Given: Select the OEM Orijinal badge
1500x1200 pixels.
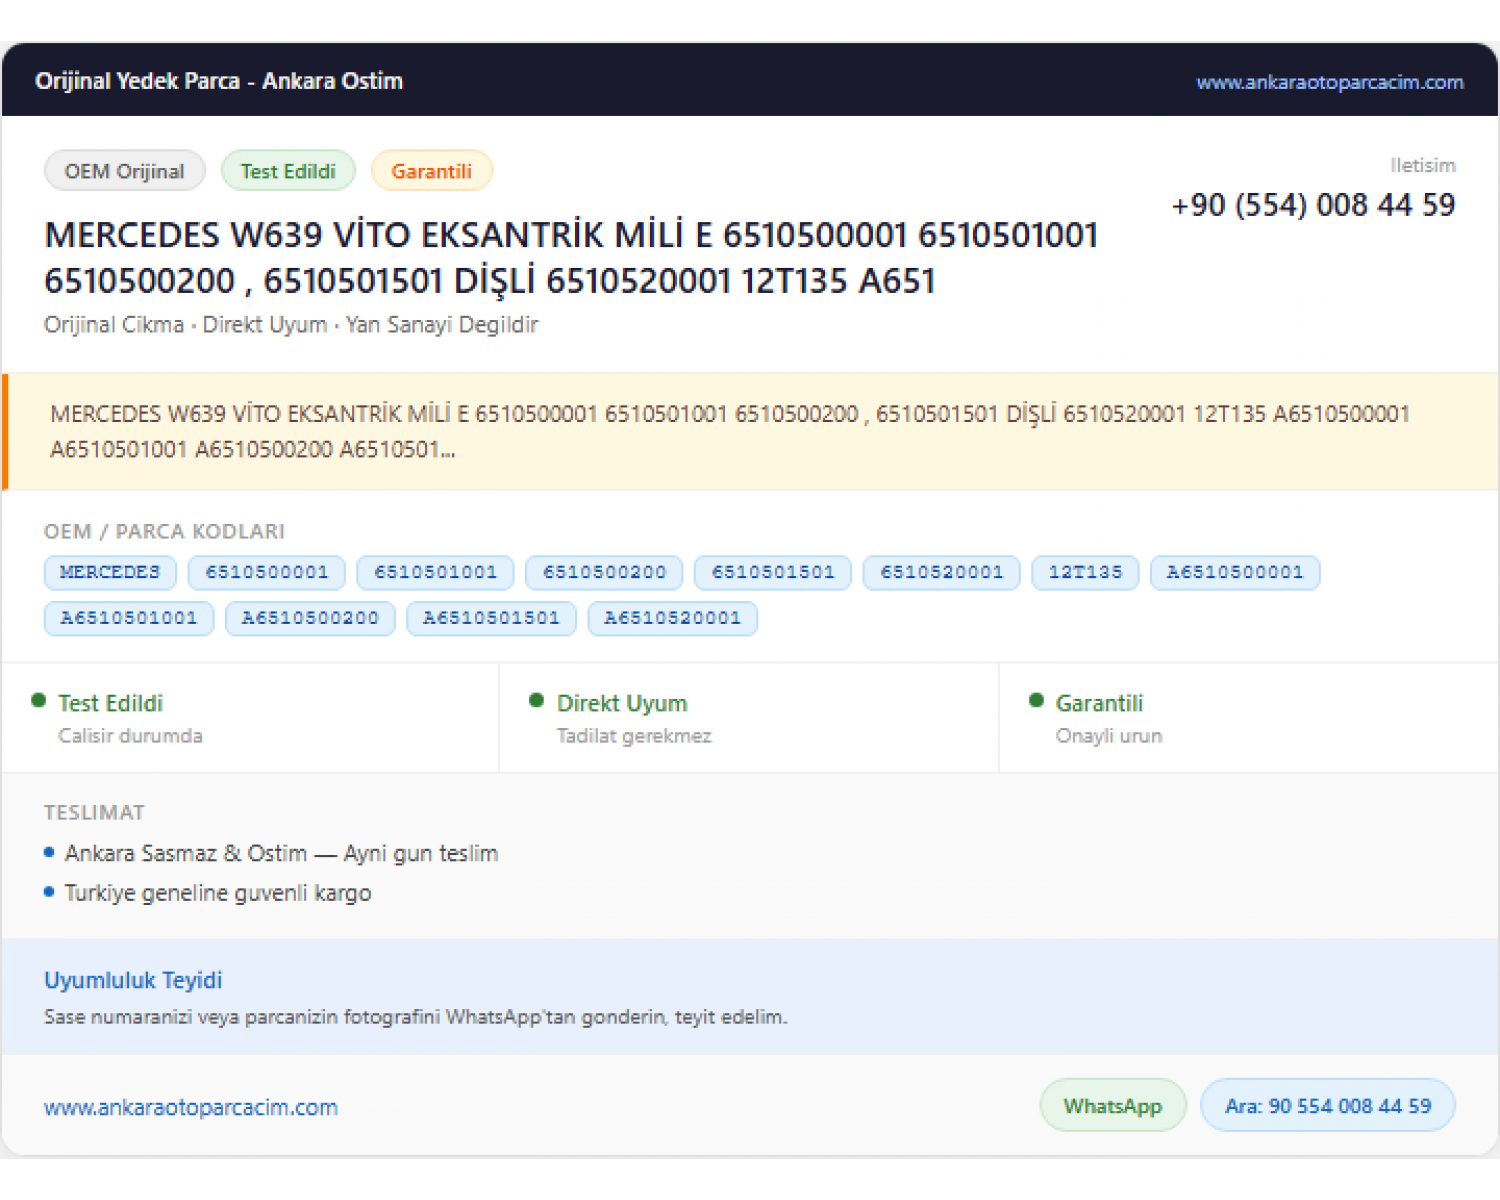Looking at the screenshot, I should pos(125,171).
